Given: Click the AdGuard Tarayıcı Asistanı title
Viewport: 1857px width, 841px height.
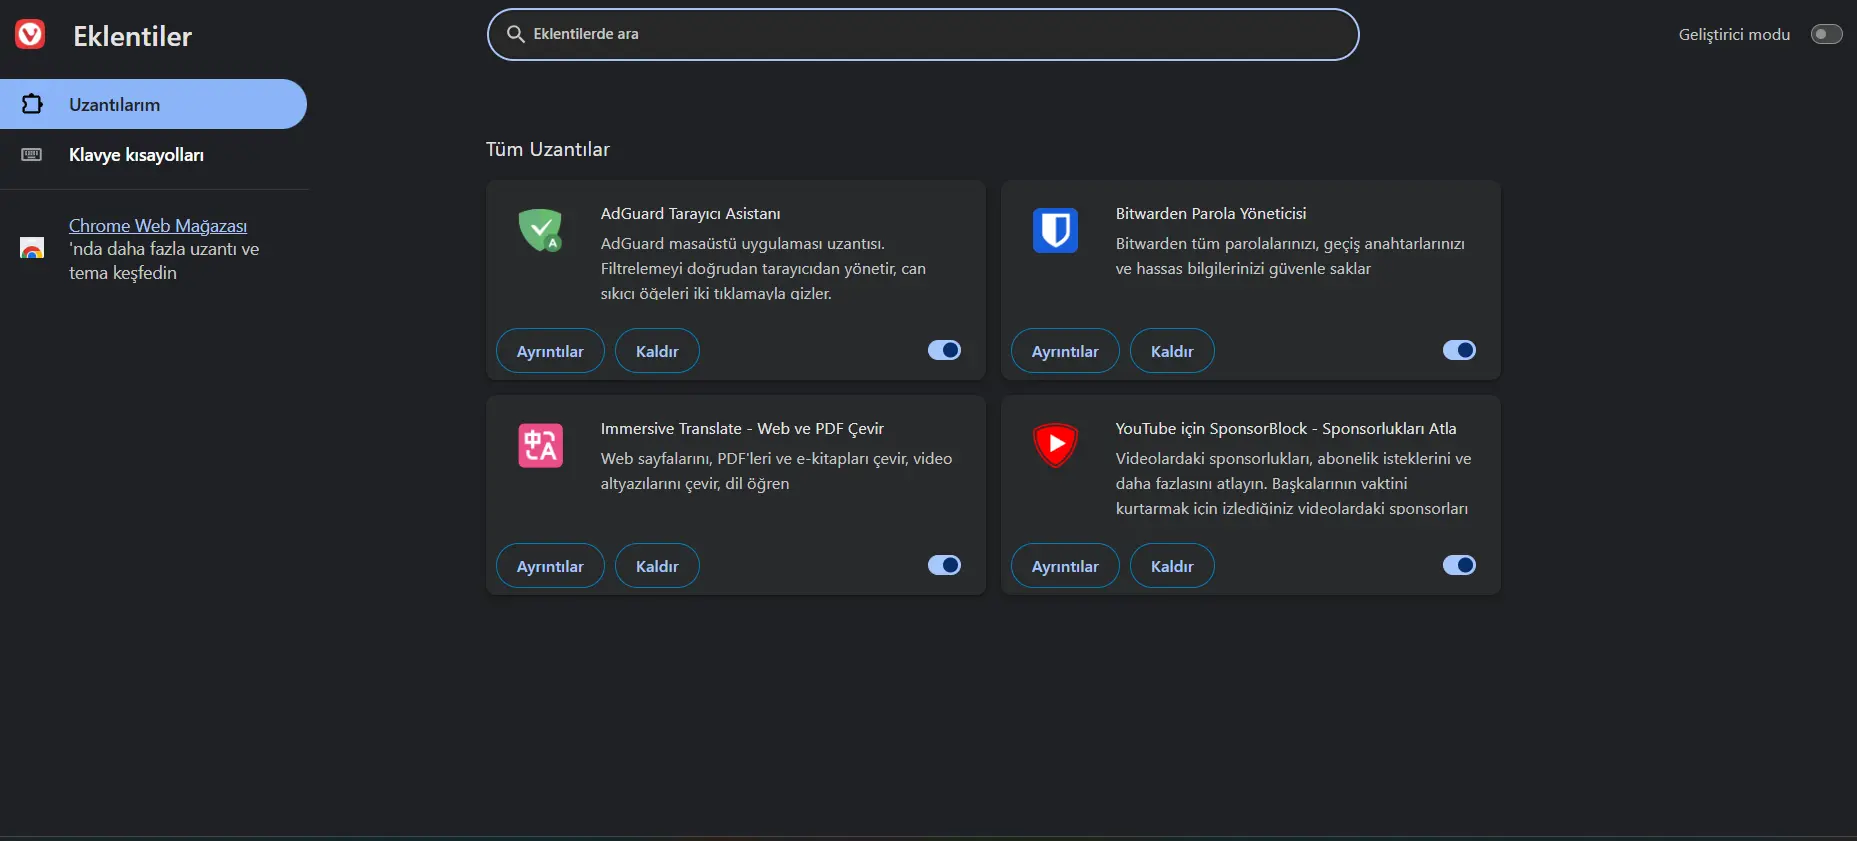Looking at the screenshot, I should 691,213.
